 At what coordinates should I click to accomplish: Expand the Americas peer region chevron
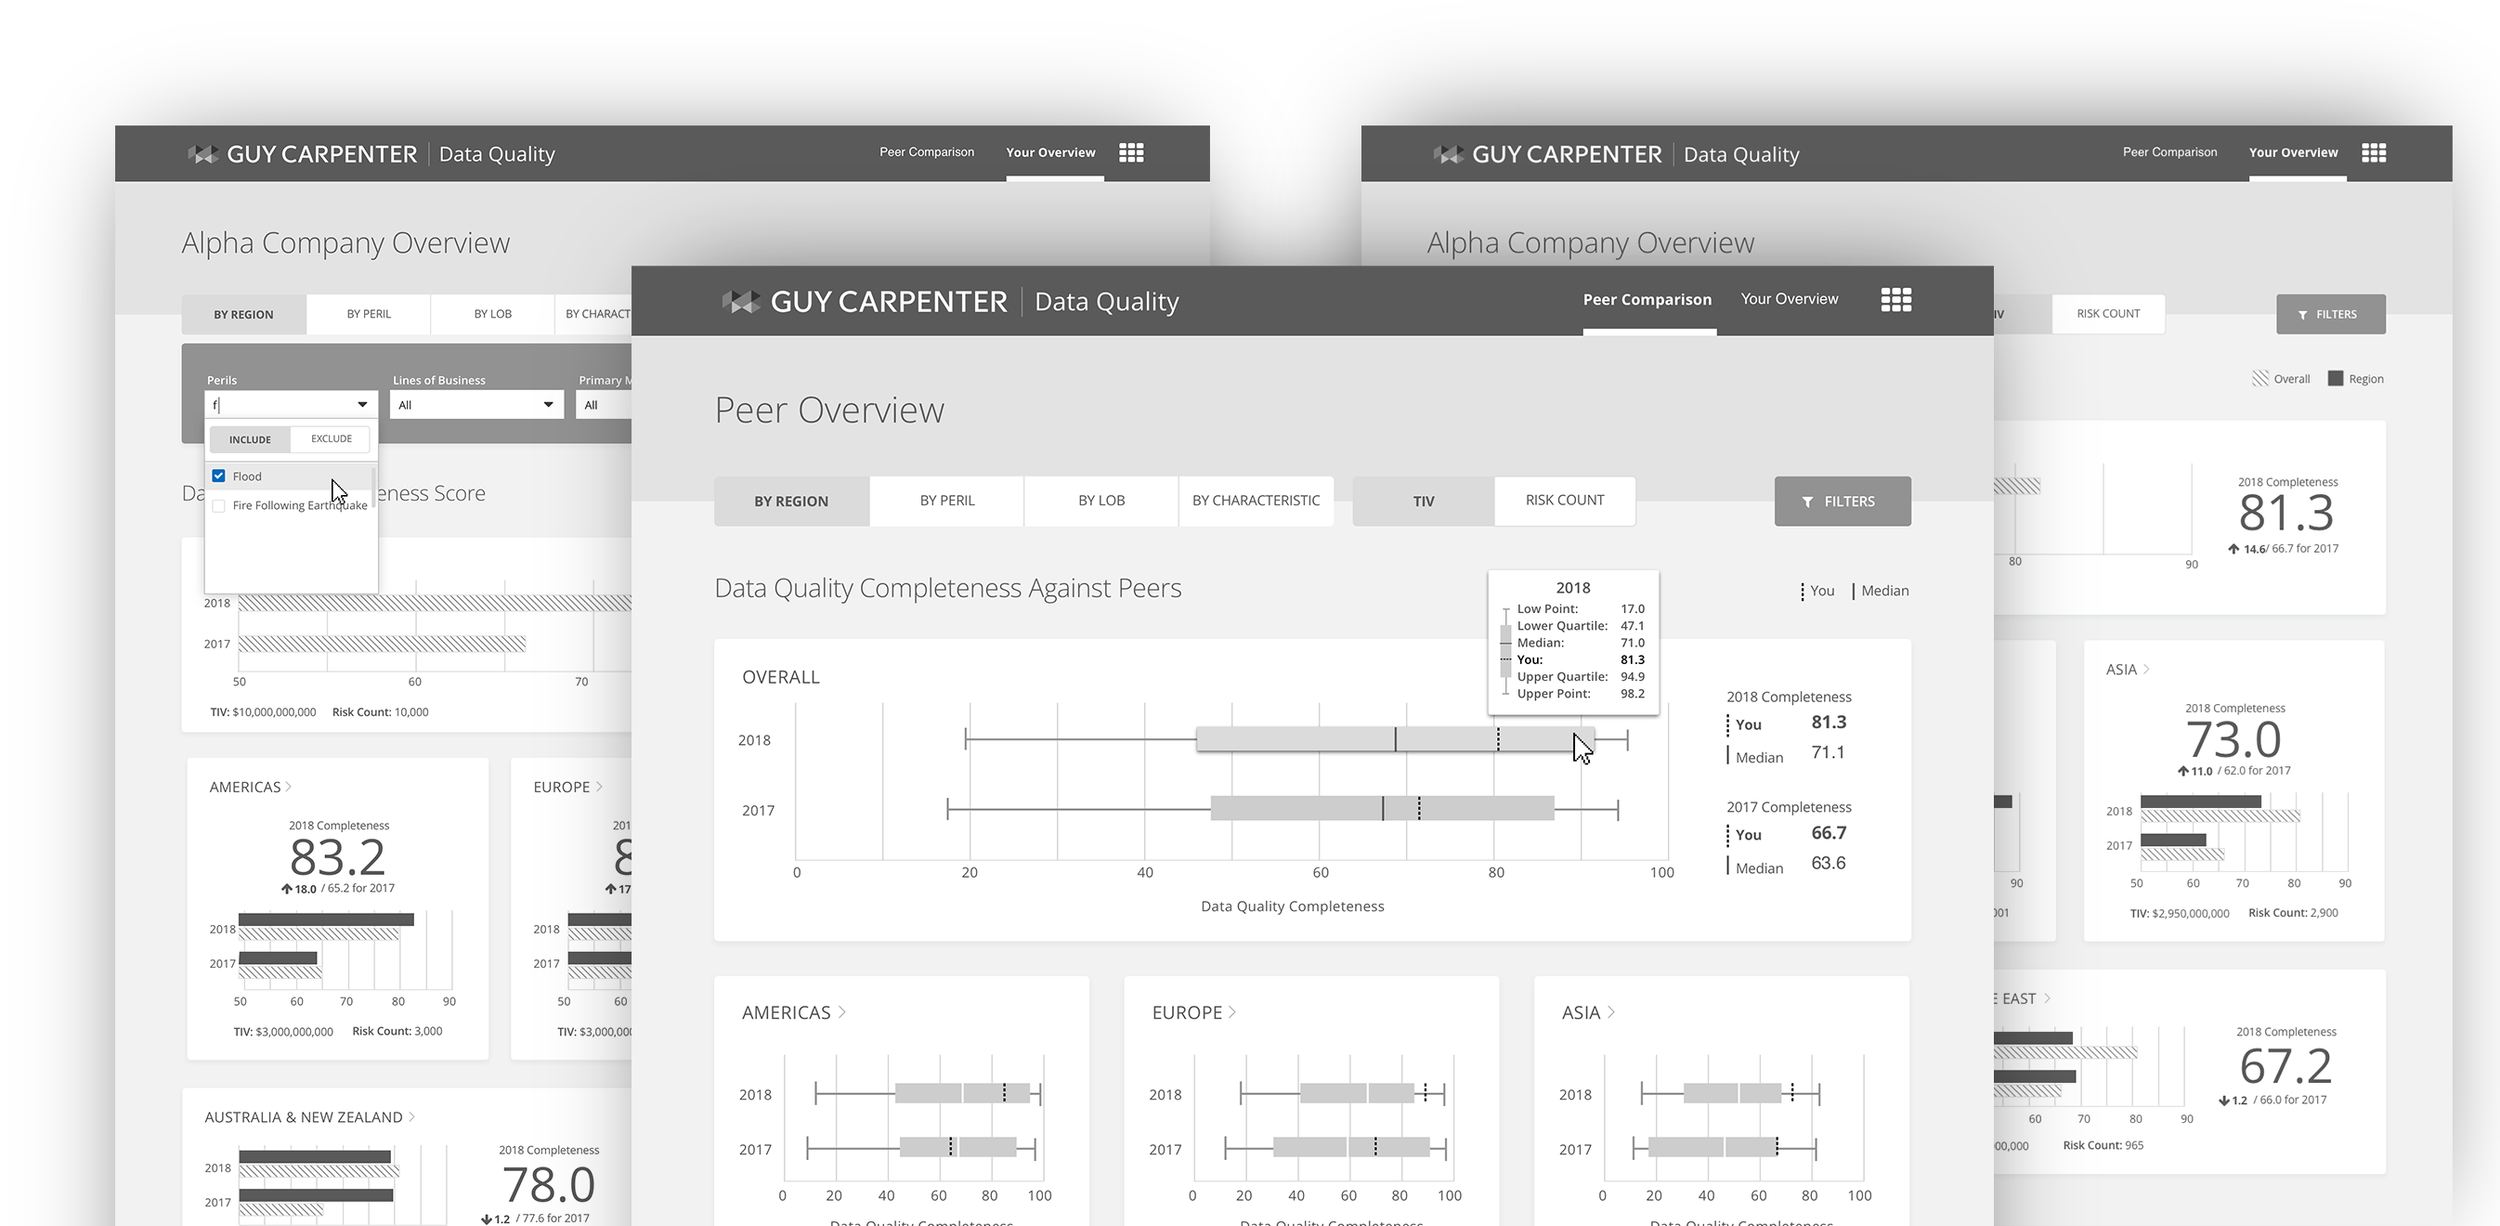coord(842,1012)
